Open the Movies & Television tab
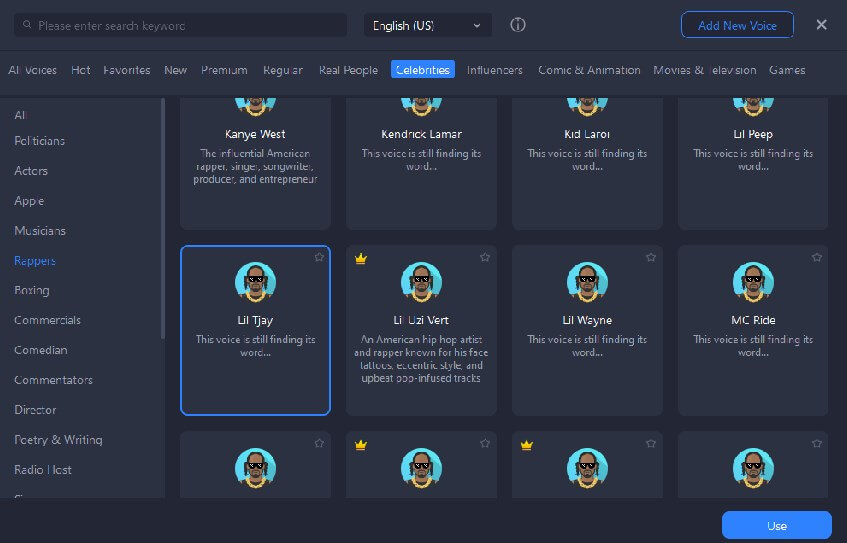This screenshot has width=847, height=543. tap(704, 70)
